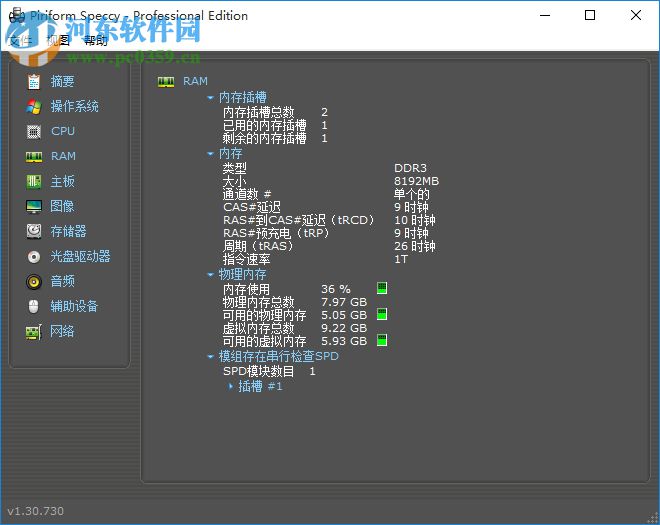
Task: Click the 光盘驱动器 disc icon
Action: pyautogui.click(x=34, y=256)
